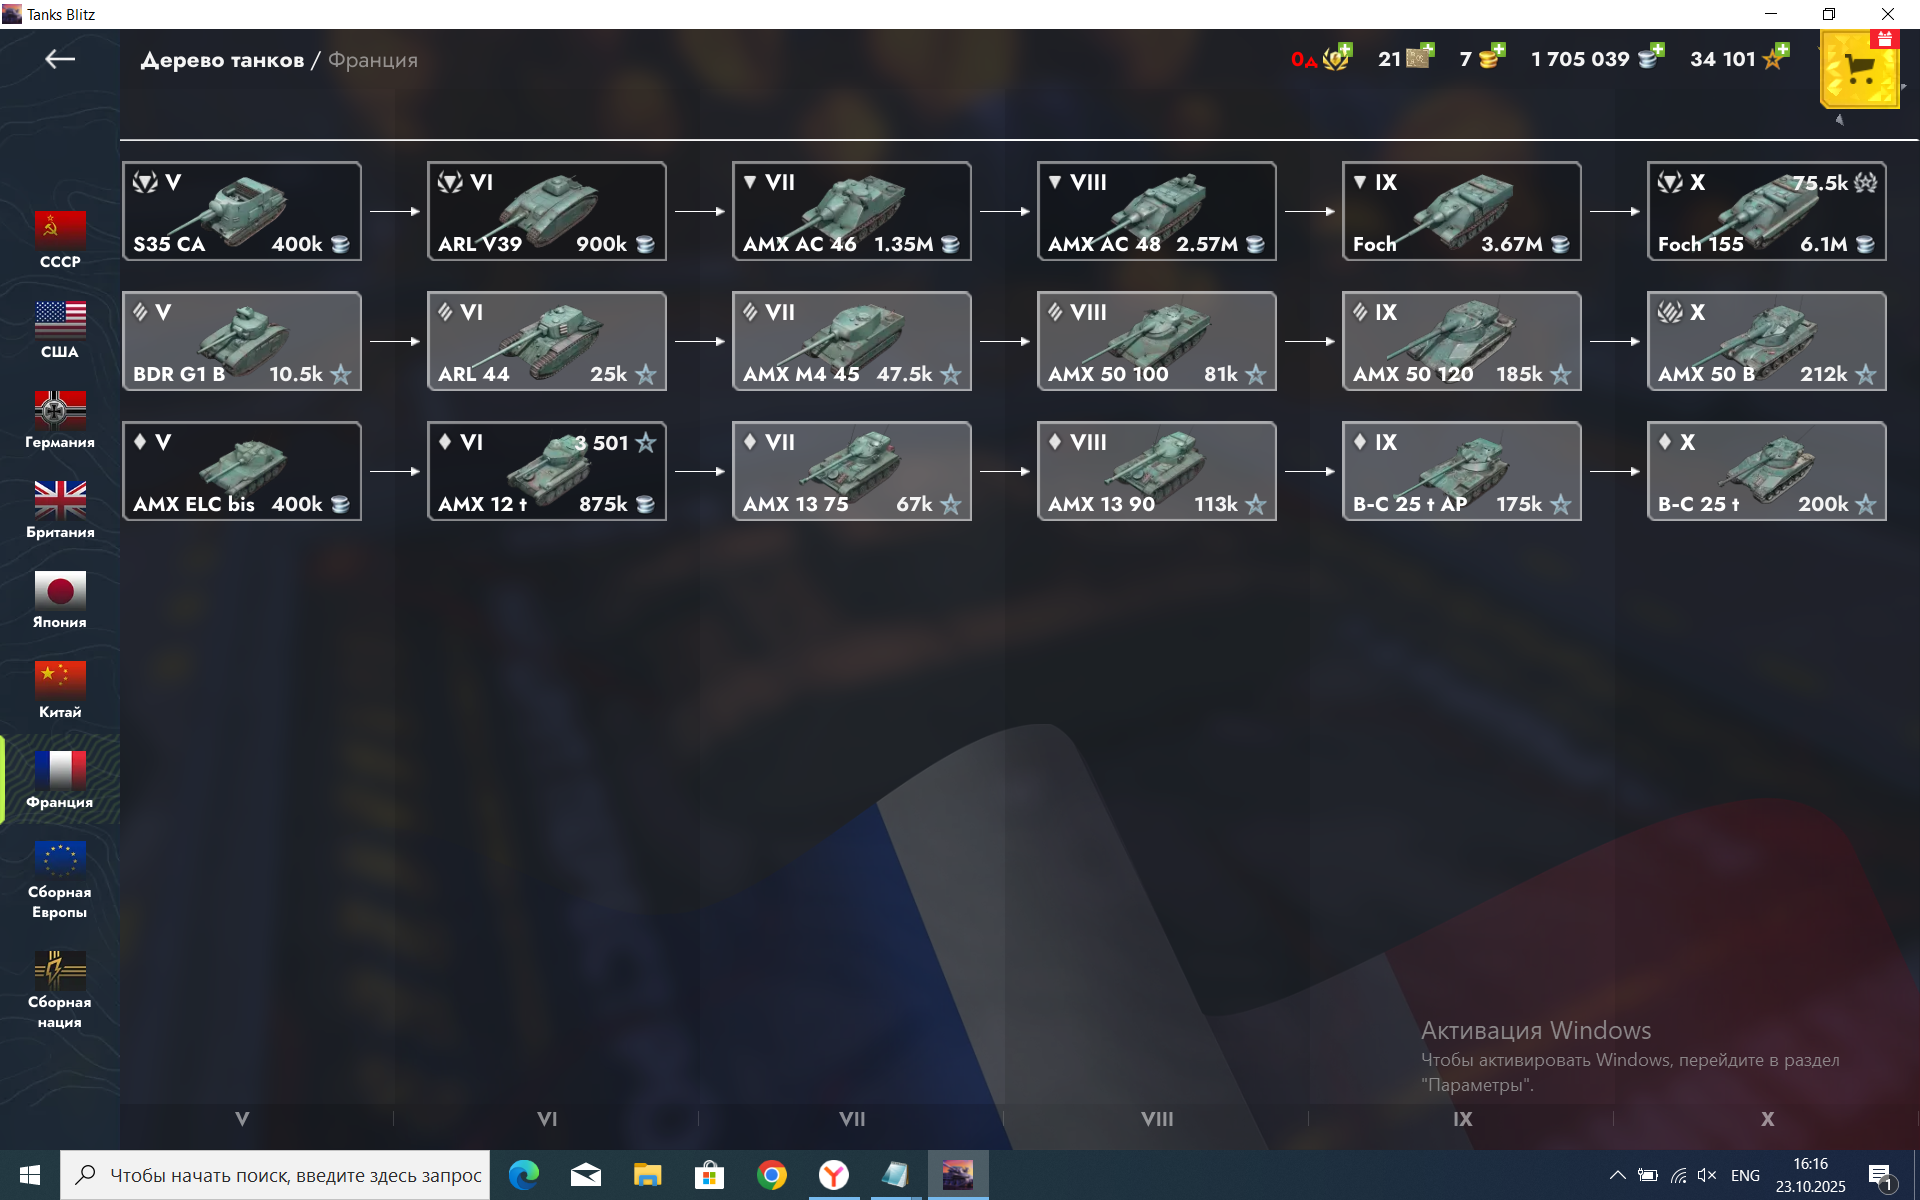Click the back arrow icon
This screenshot has width=1920, height=1200.
pyautogui.click(x=60, y=60)
